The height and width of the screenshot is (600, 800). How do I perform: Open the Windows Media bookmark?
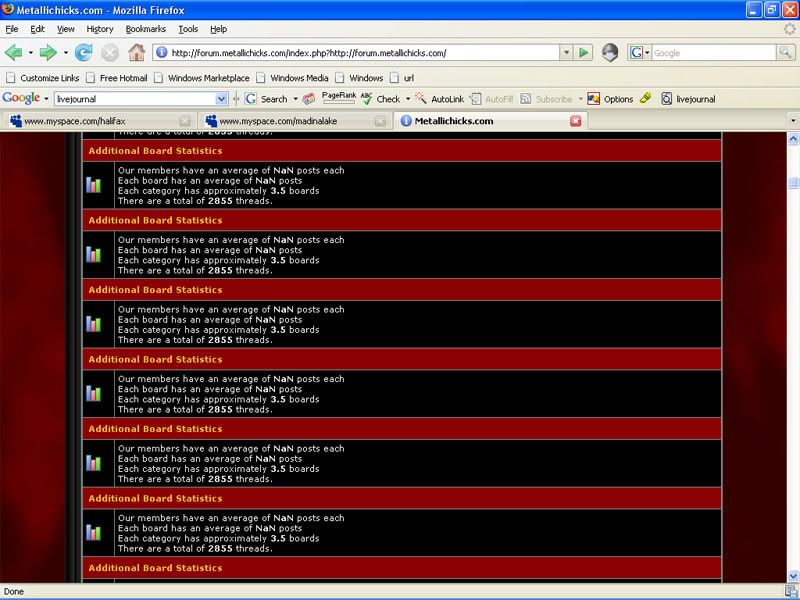click(292, 78)
